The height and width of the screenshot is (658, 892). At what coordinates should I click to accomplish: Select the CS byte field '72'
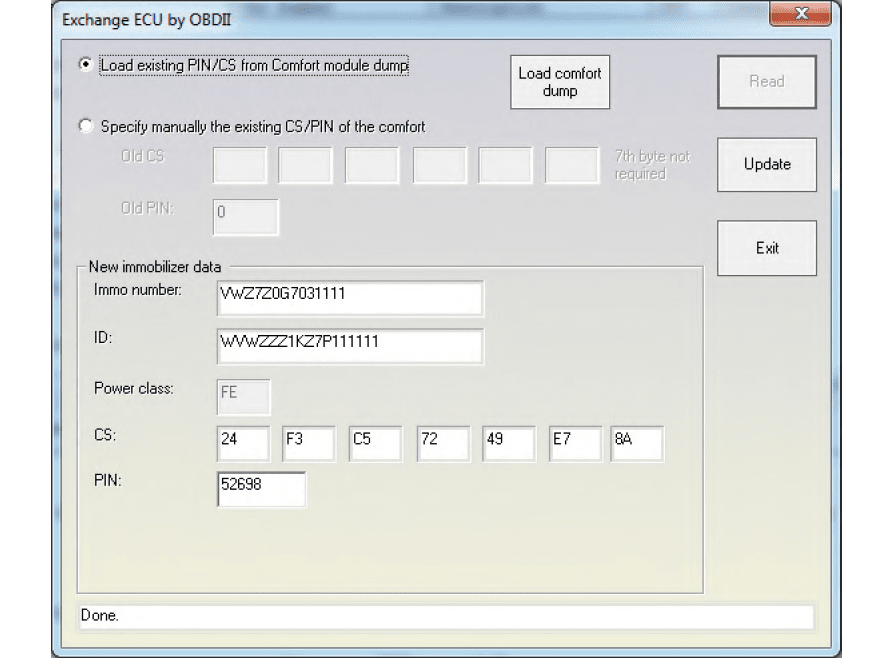(x=442, y=443)
